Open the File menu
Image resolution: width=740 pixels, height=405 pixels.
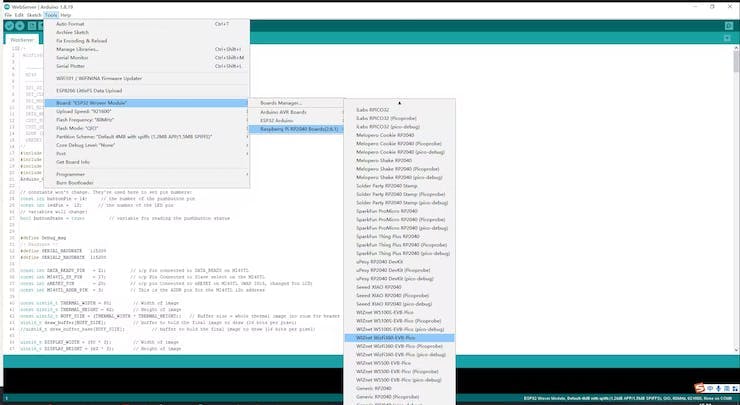coord(8,15)
